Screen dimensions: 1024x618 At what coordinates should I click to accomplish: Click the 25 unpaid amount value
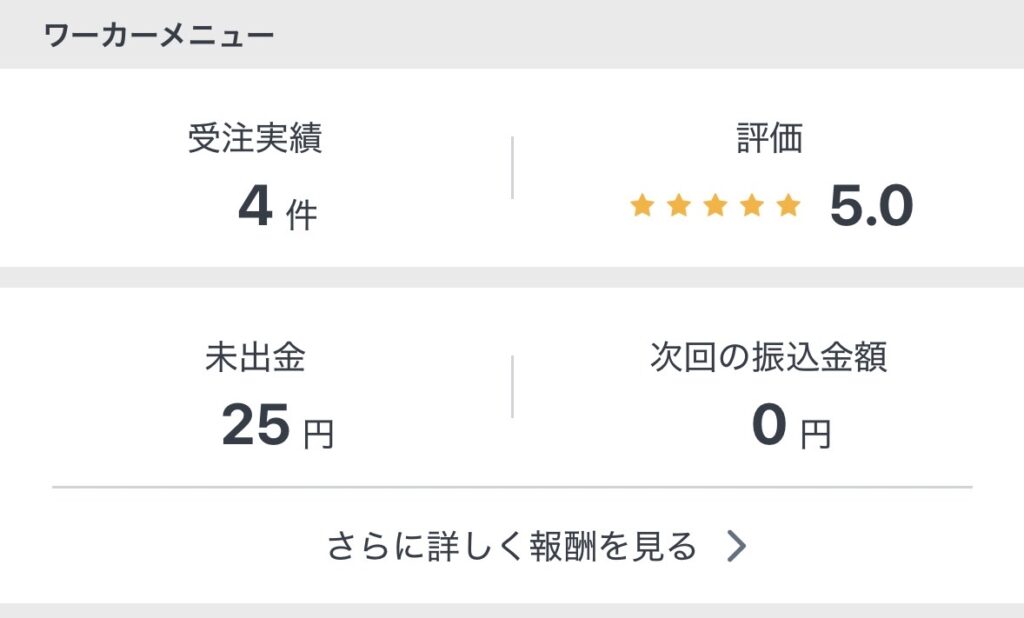coord(255,426)
